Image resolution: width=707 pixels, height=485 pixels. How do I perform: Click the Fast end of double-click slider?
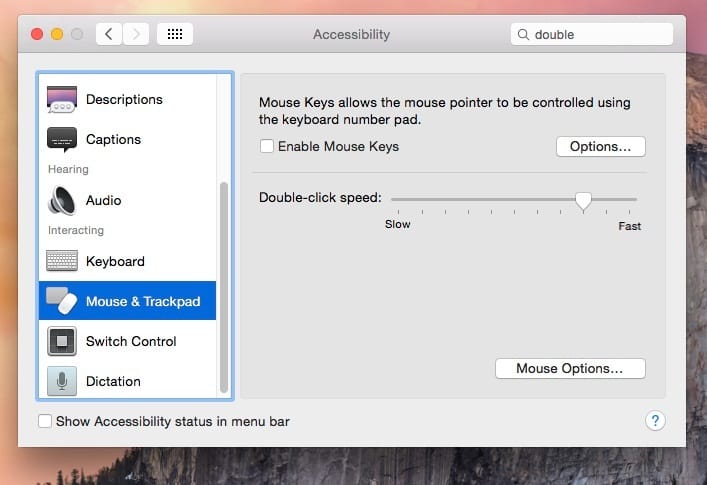pyautogui.click(x=629, y=226)
